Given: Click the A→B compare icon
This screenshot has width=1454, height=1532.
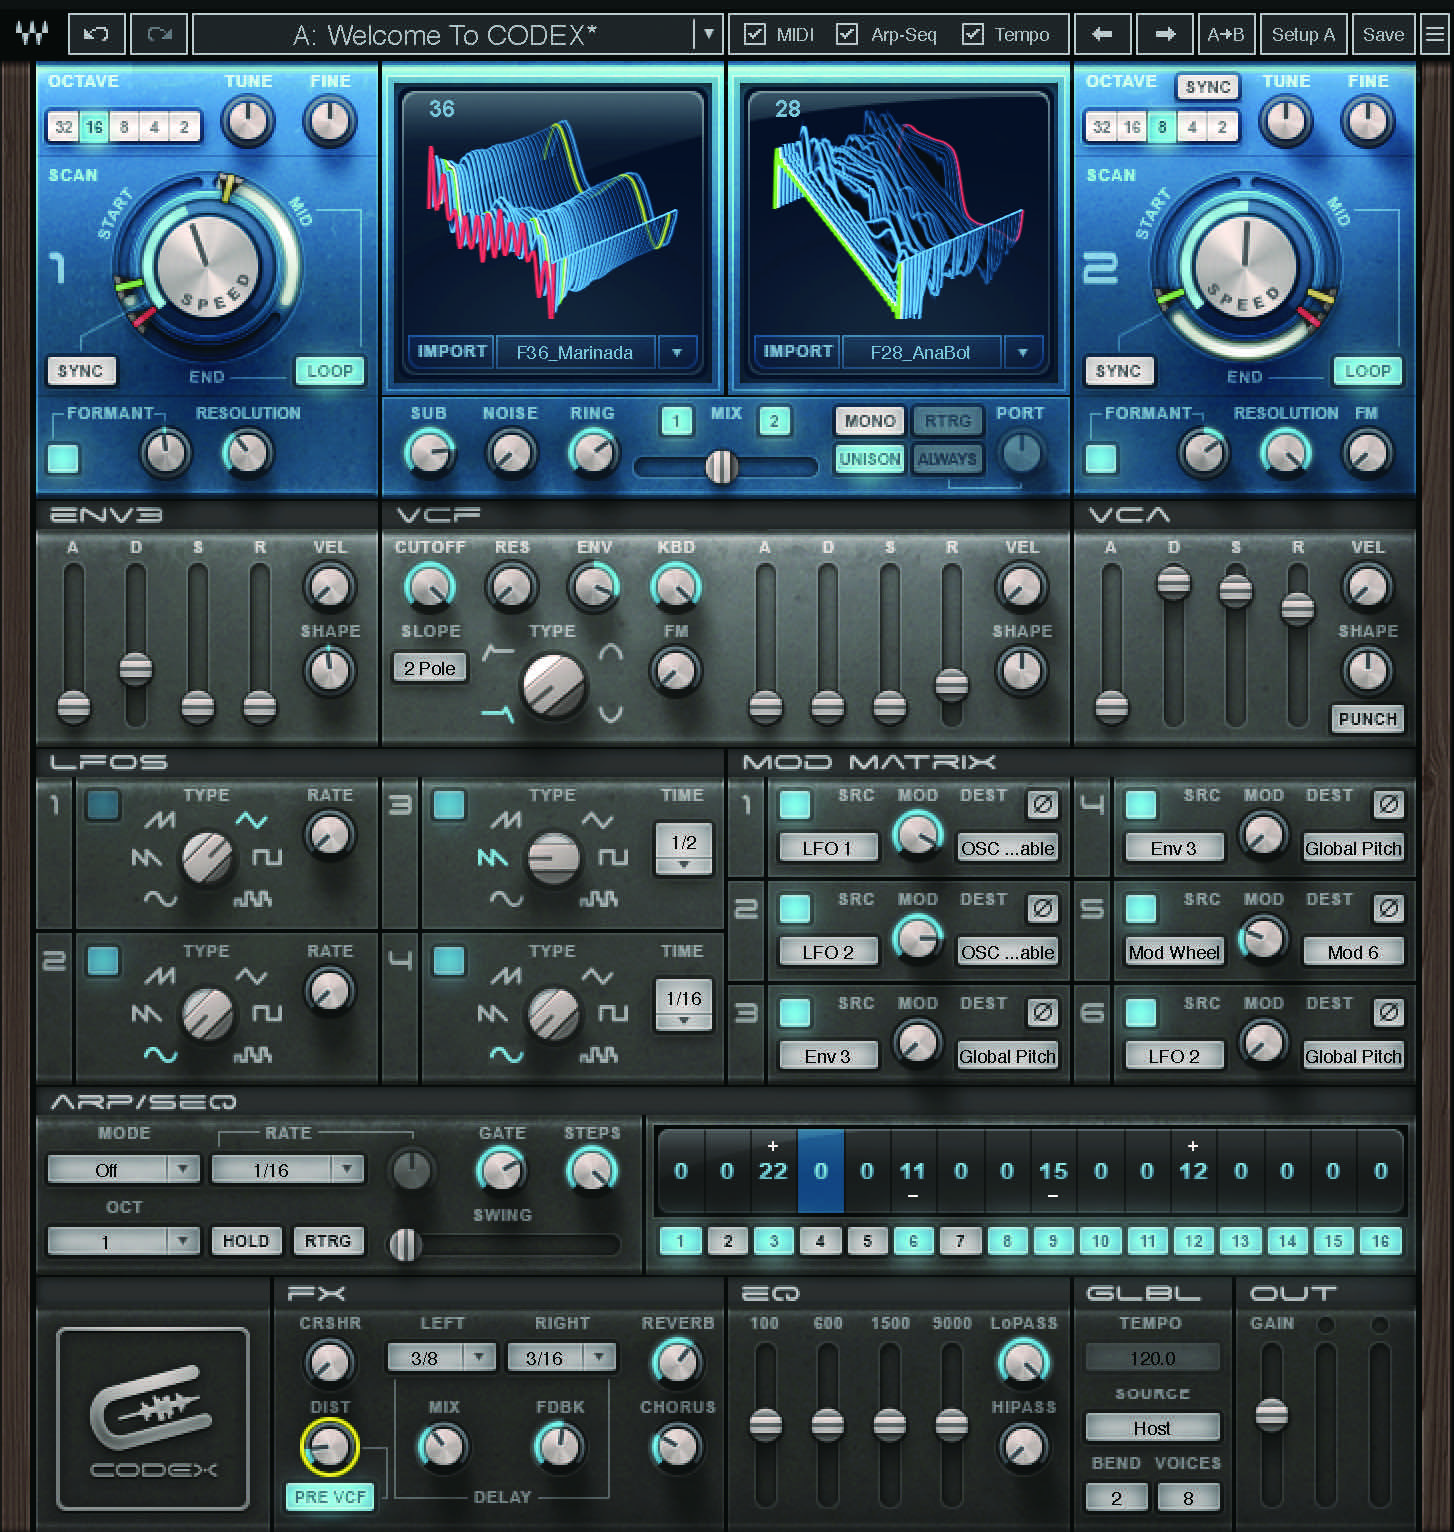Looking at the screenshot, I should (1227, 33).
